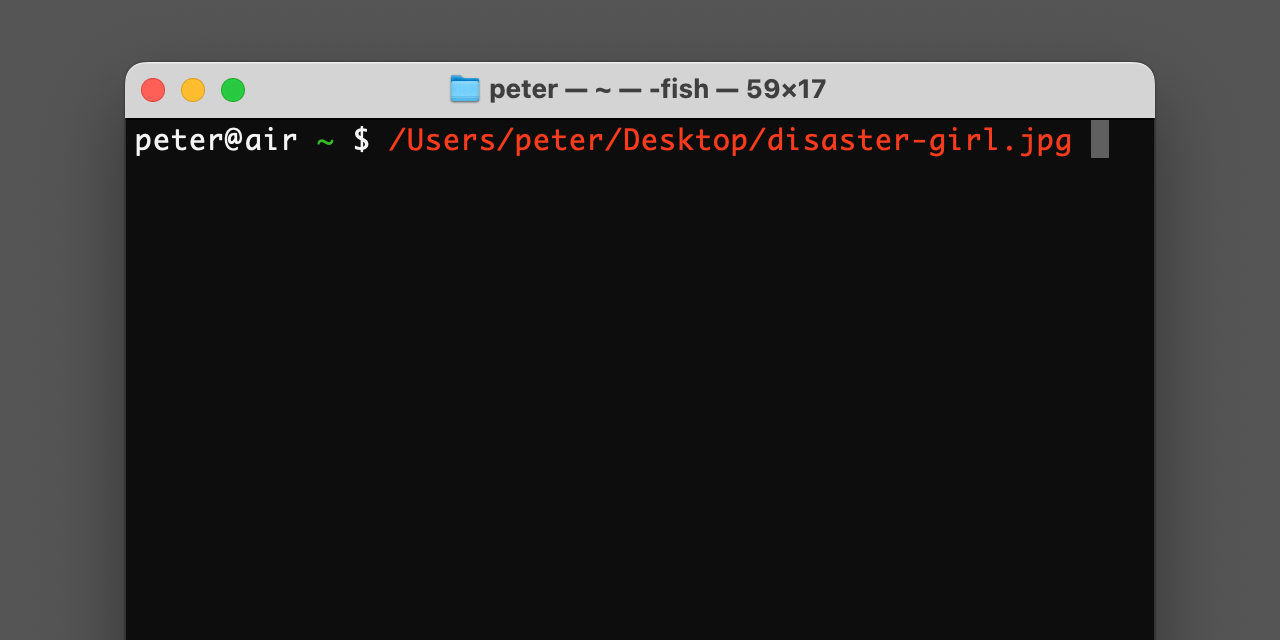Click the dollar sign prompt symbol

[361, 141]
